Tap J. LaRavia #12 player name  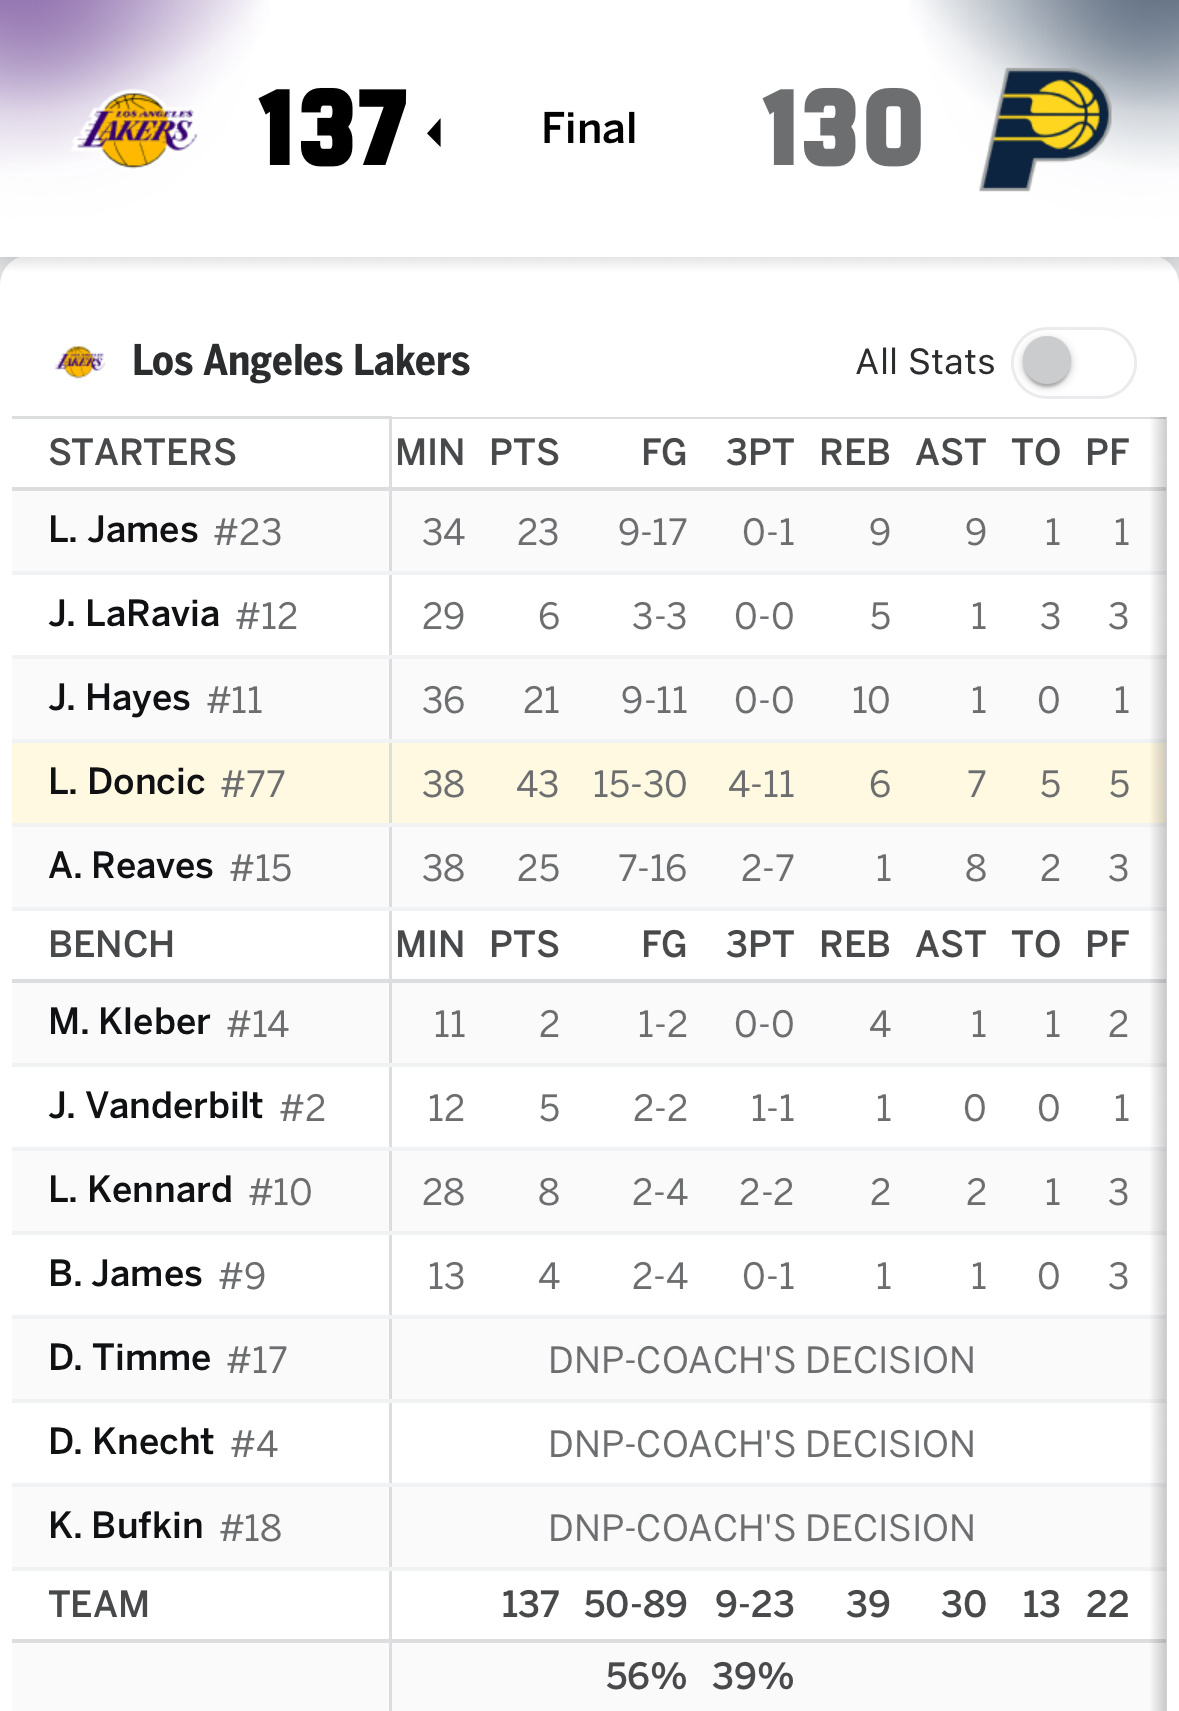[173, 615]
